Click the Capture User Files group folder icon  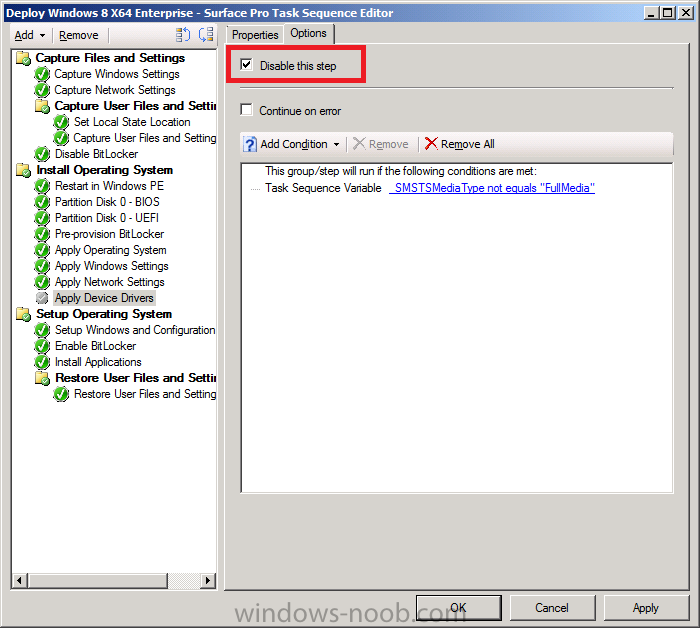coord(42,106)
